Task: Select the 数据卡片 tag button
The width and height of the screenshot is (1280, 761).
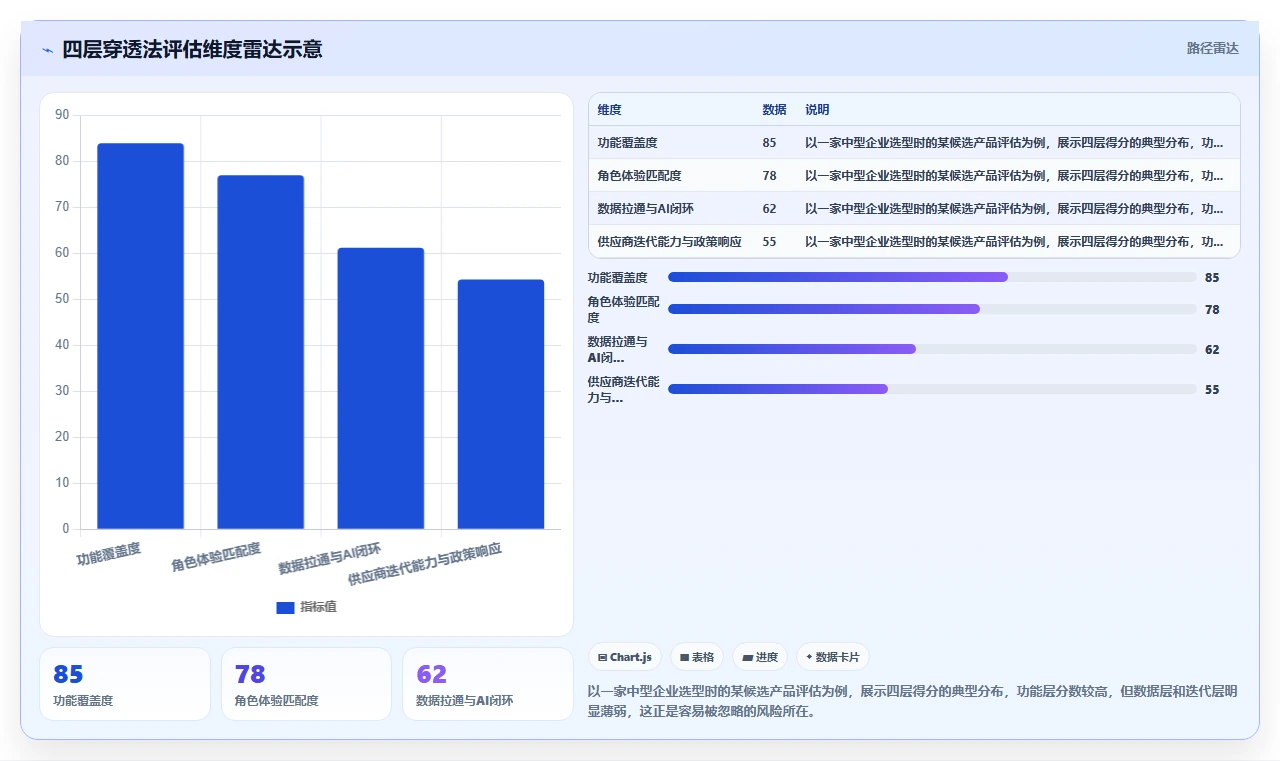Action: point(833,657)
